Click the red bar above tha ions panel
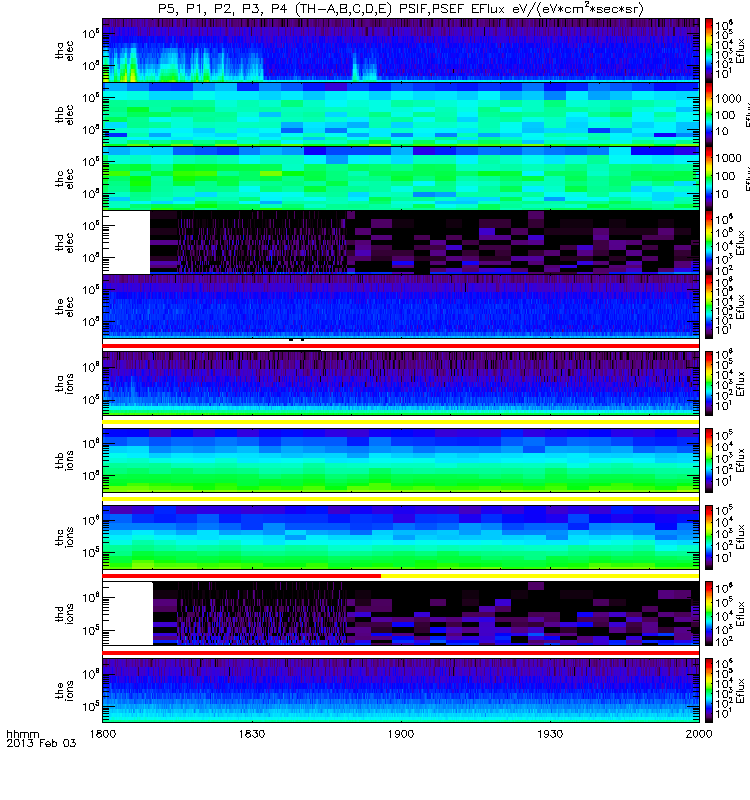 coord(401,346)
